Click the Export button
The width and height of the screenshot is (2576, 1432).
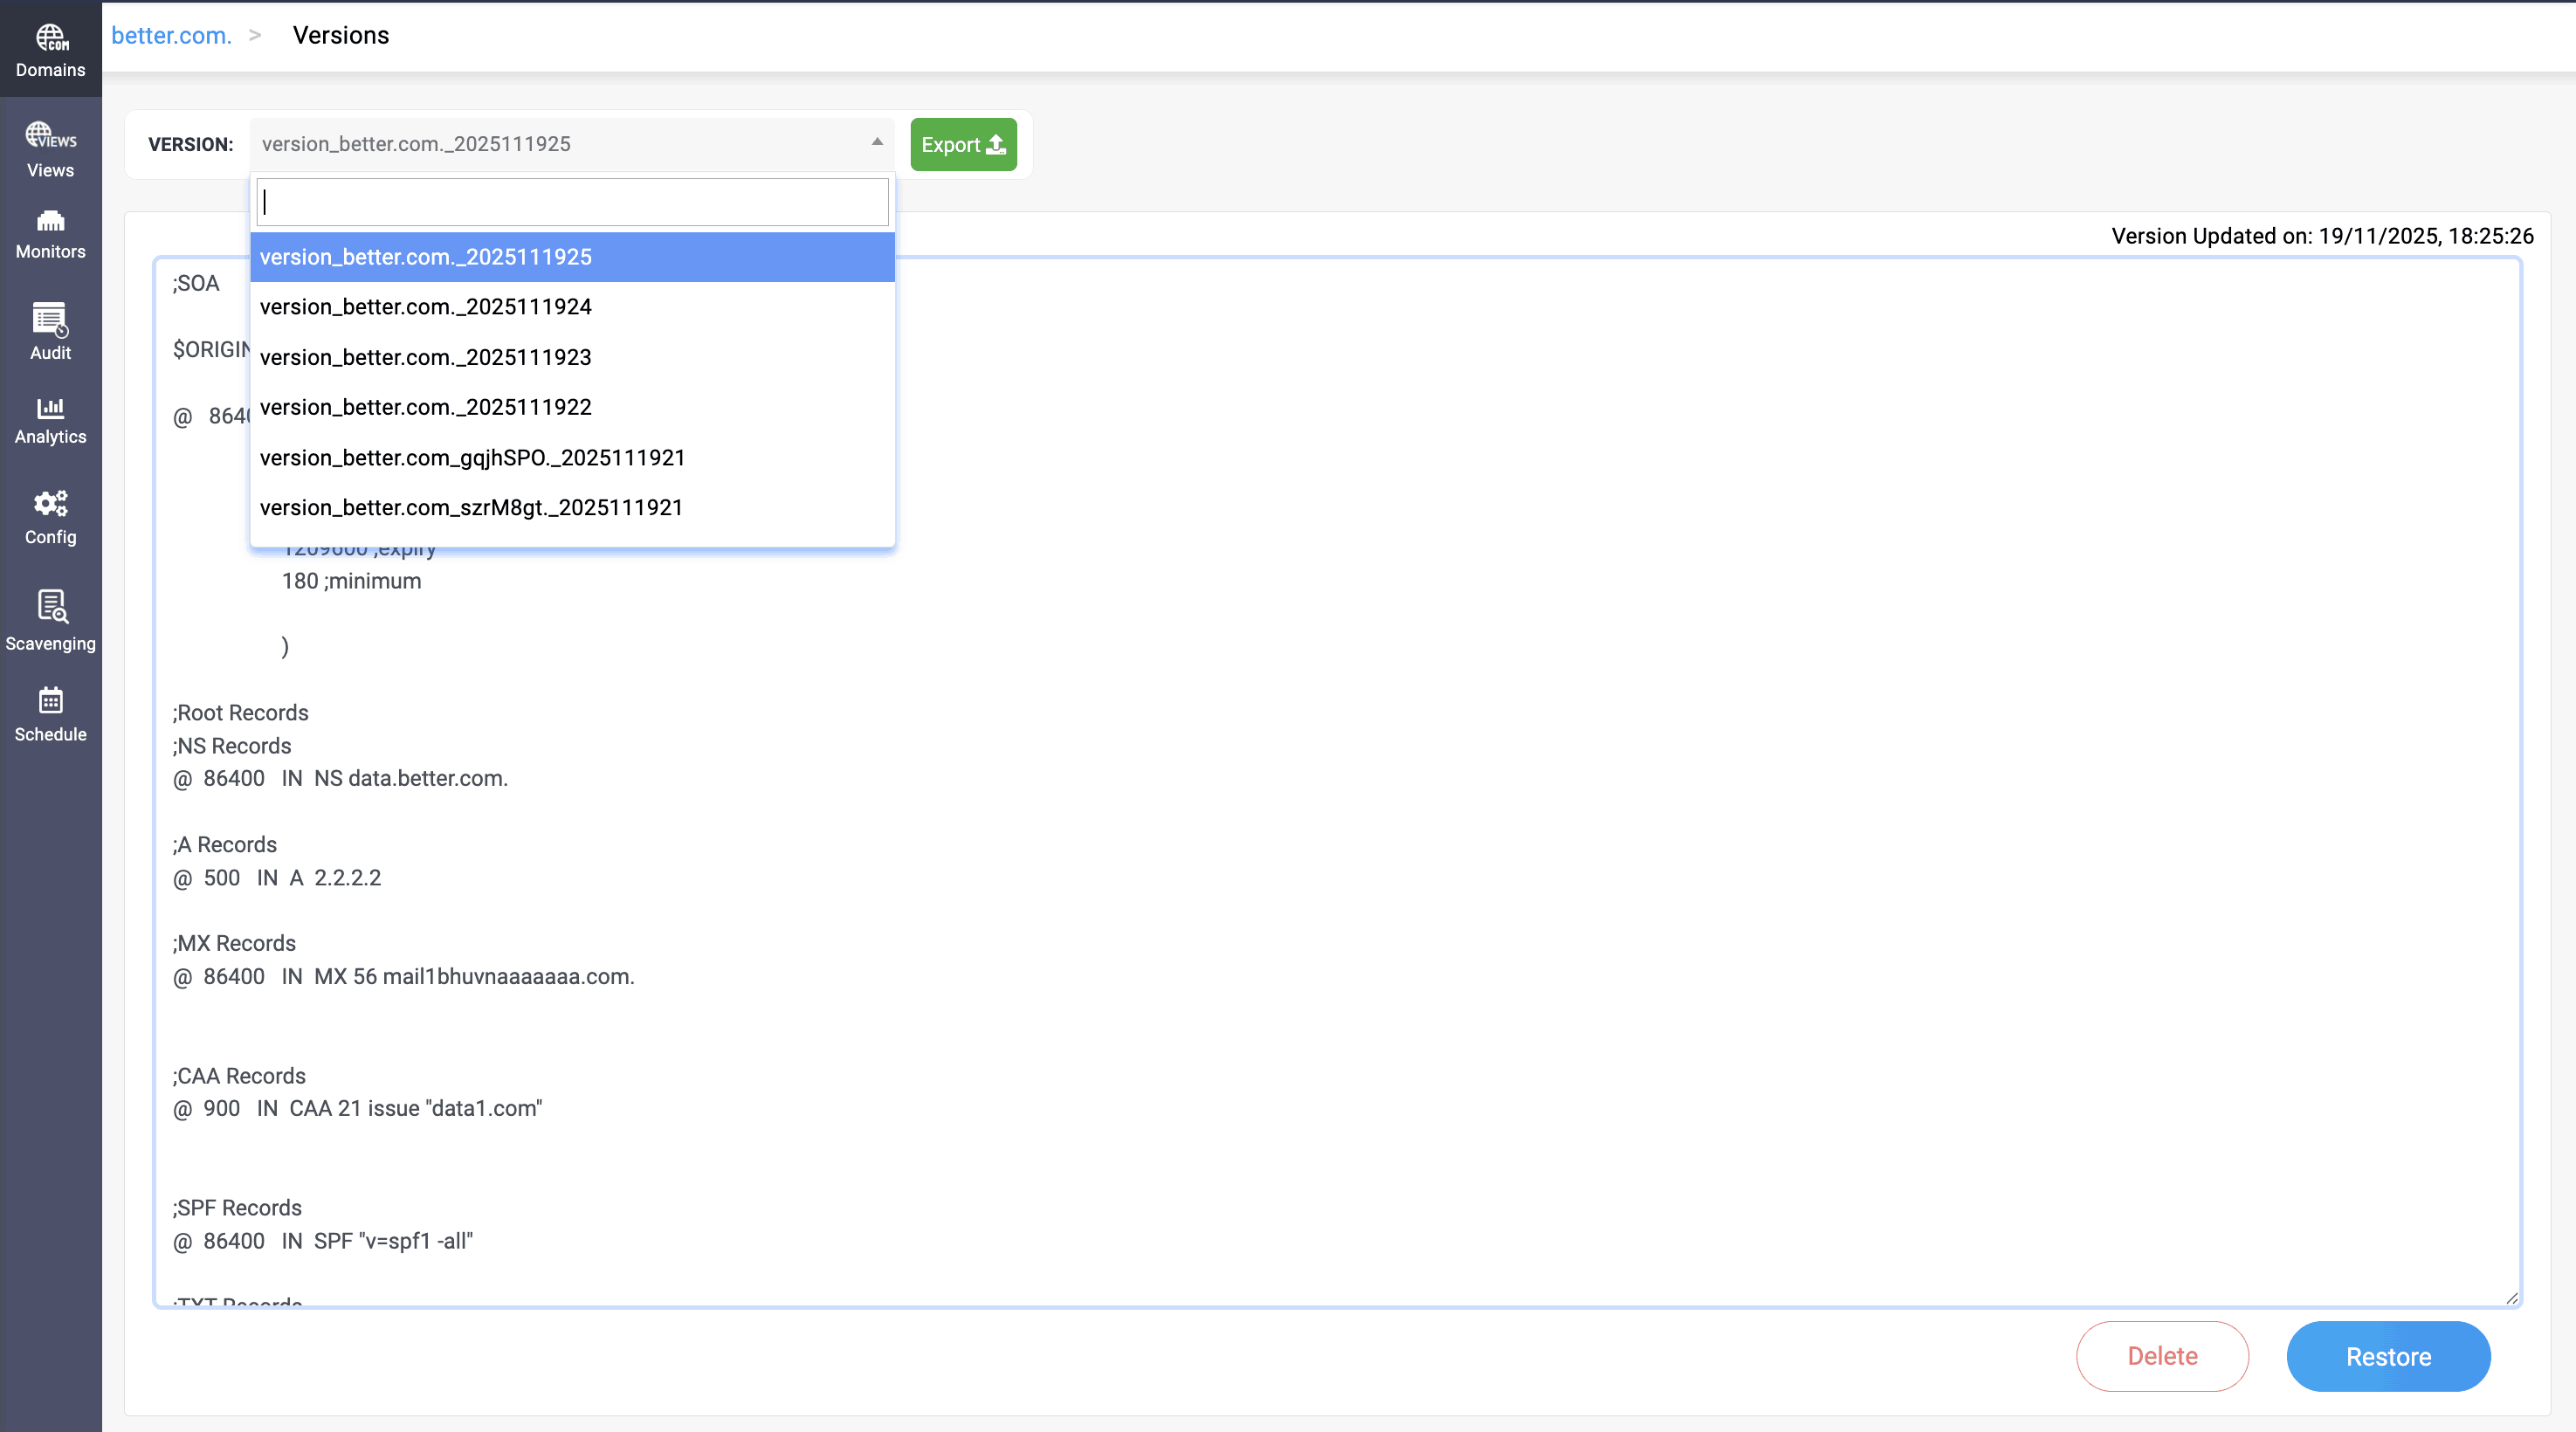[x=963, y=144]
